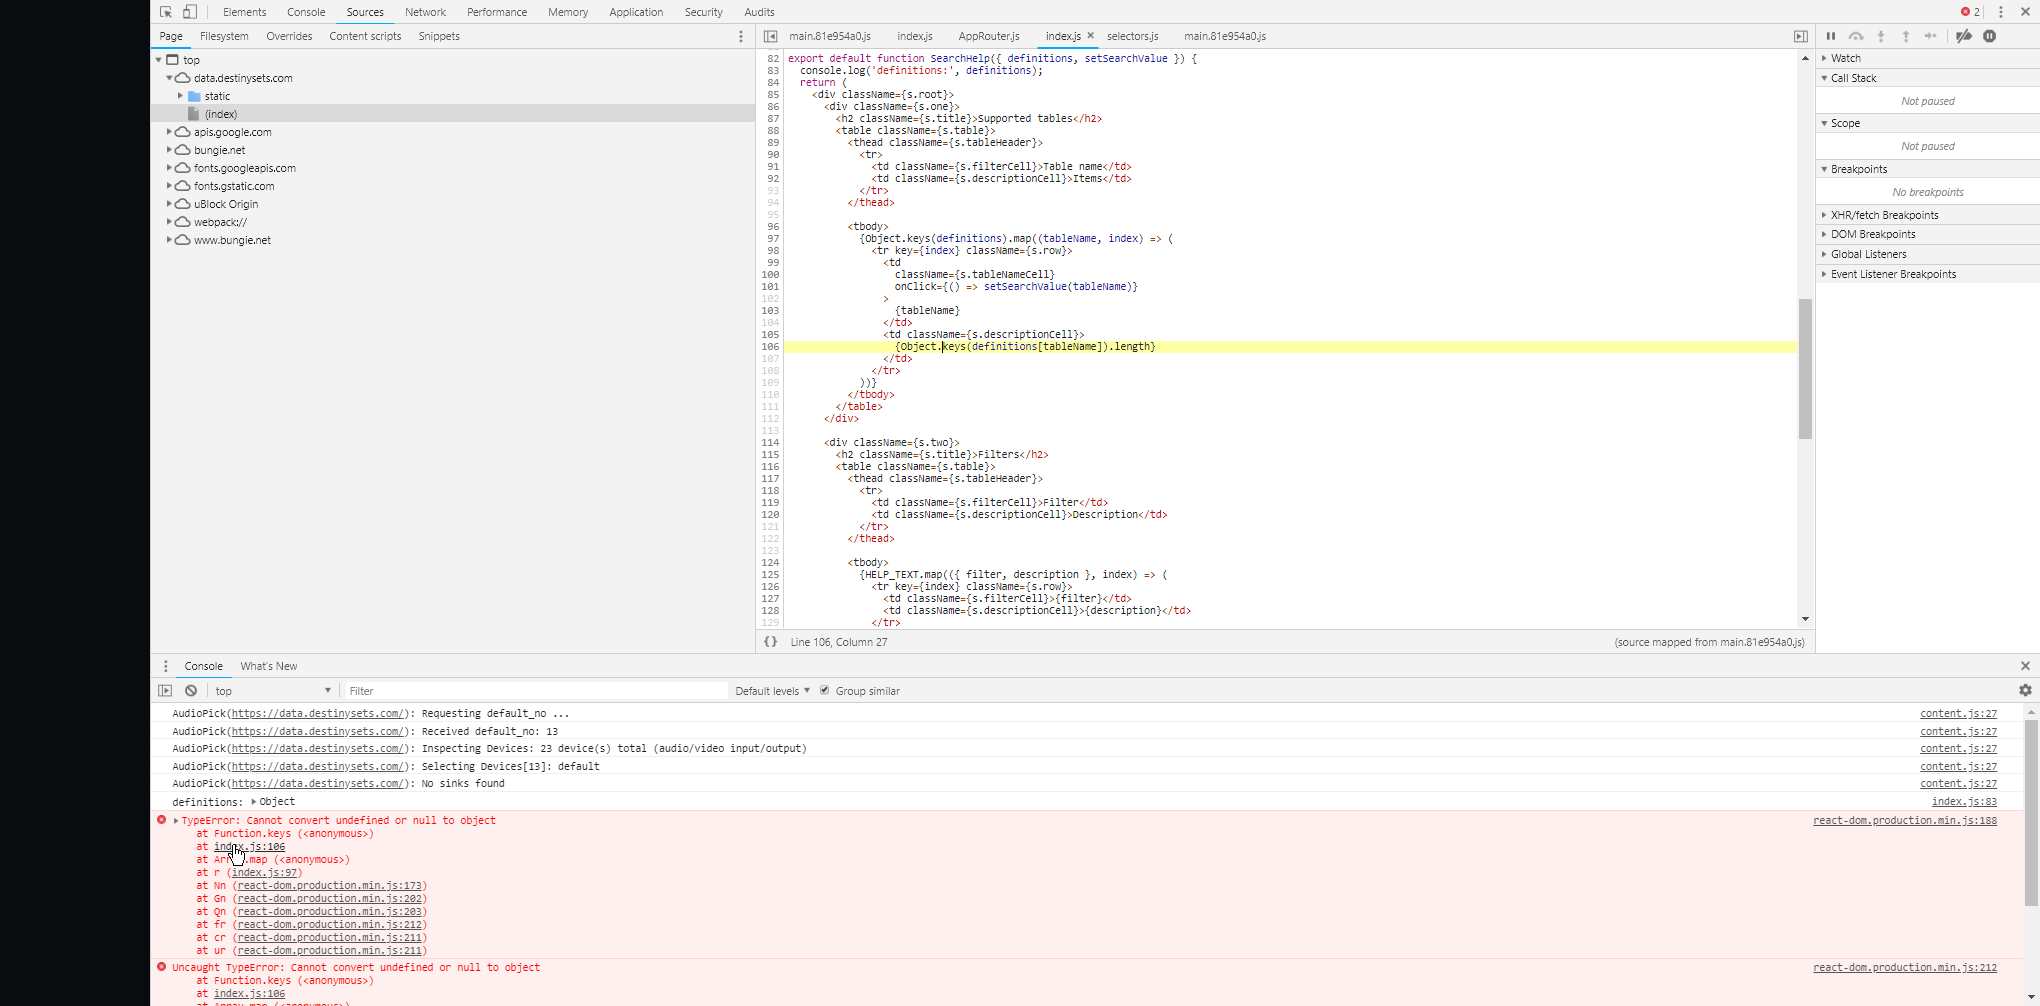Collapse data.destinysets.com tree node
2040x1006 pixels.
[169, 78]
